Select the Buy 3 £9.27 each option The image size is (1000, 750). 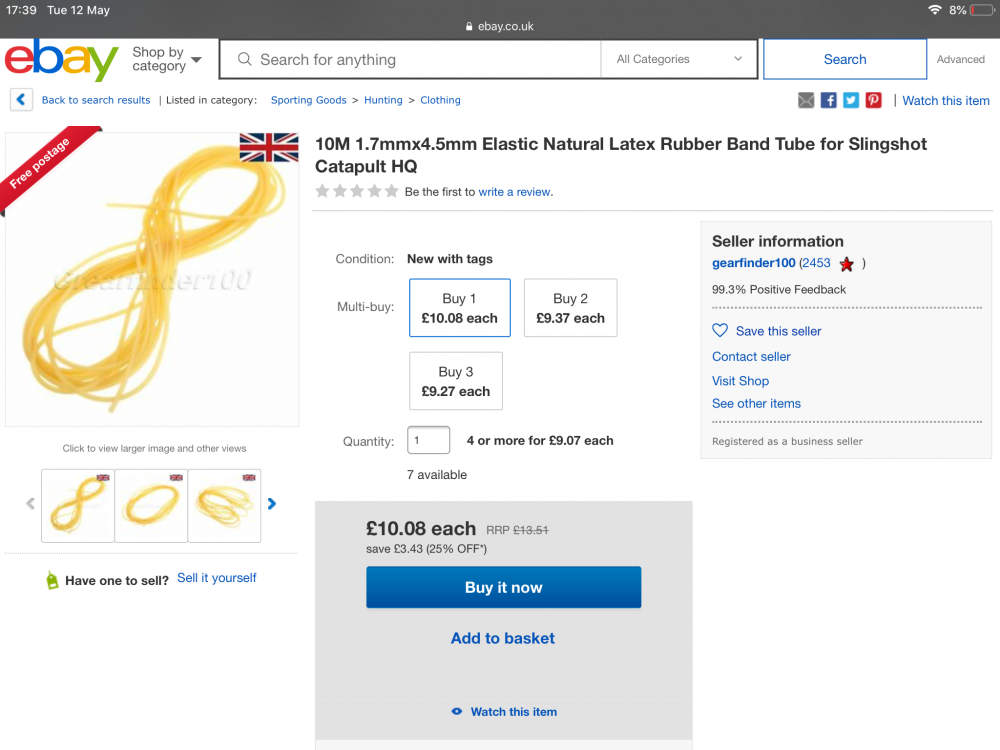pos(456,381)
